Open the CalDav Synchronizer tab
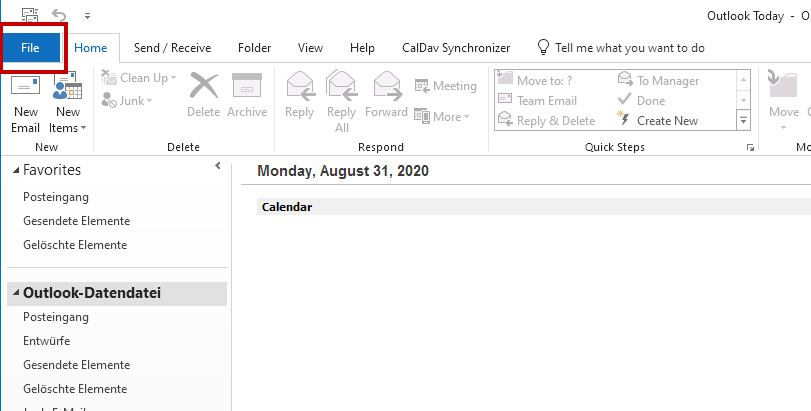The image size is (811, 411). click(456, 48)
